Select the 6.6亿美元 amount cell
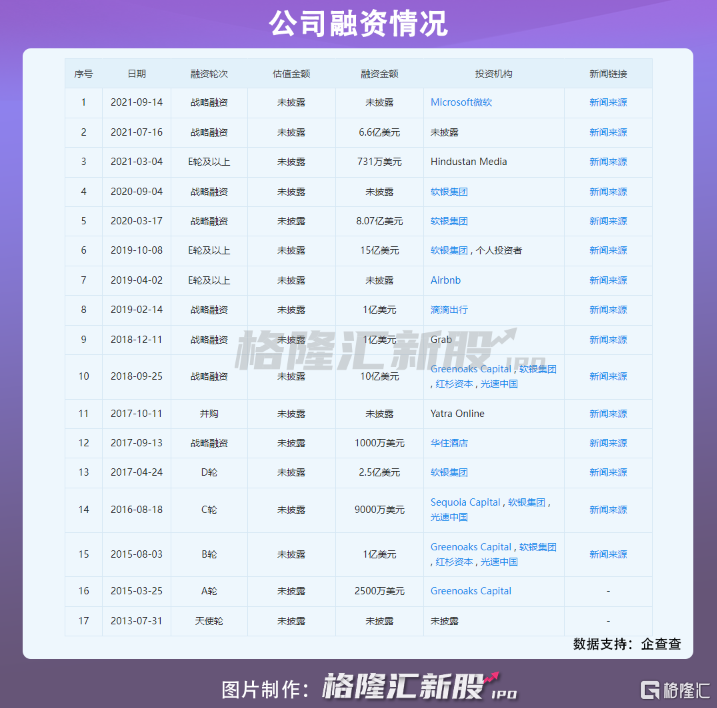Viewport: 717px width, 708px height. pyautogui.click(x=379, y=132)
